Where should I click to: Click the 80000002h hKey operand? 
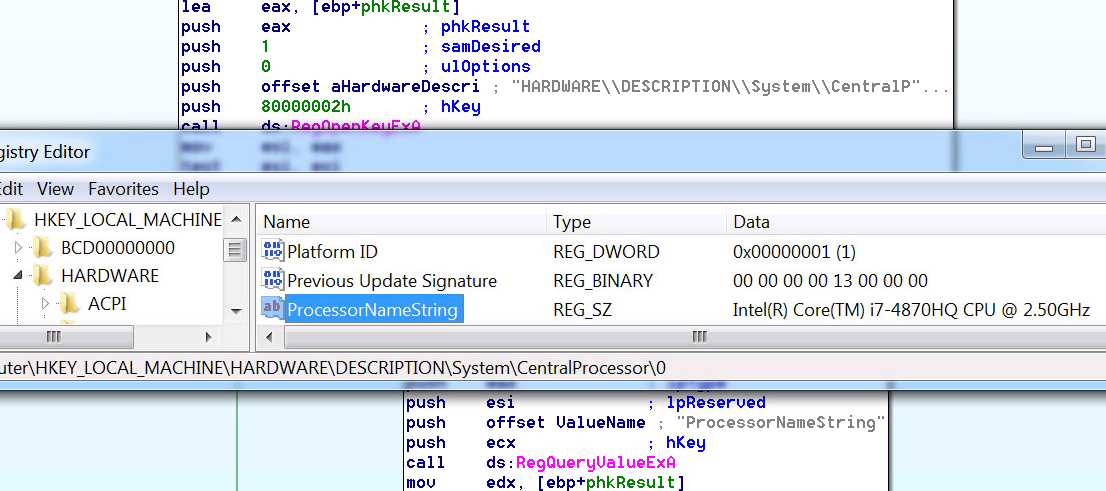(305, 107)
